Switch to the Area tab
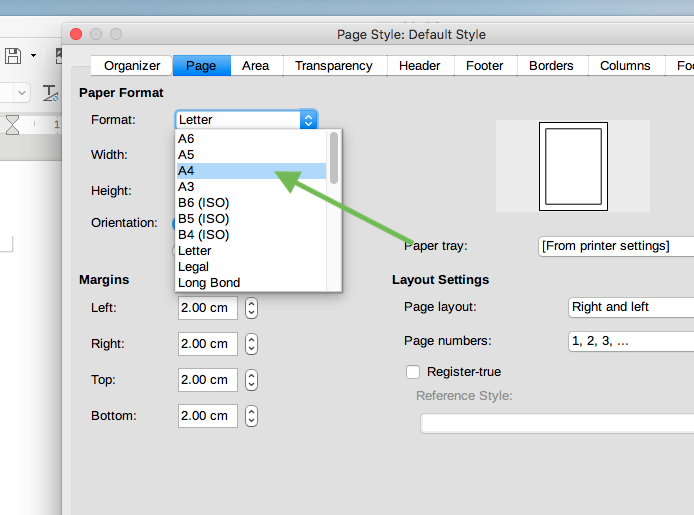 pyautogui.click(x=255, y=66)
